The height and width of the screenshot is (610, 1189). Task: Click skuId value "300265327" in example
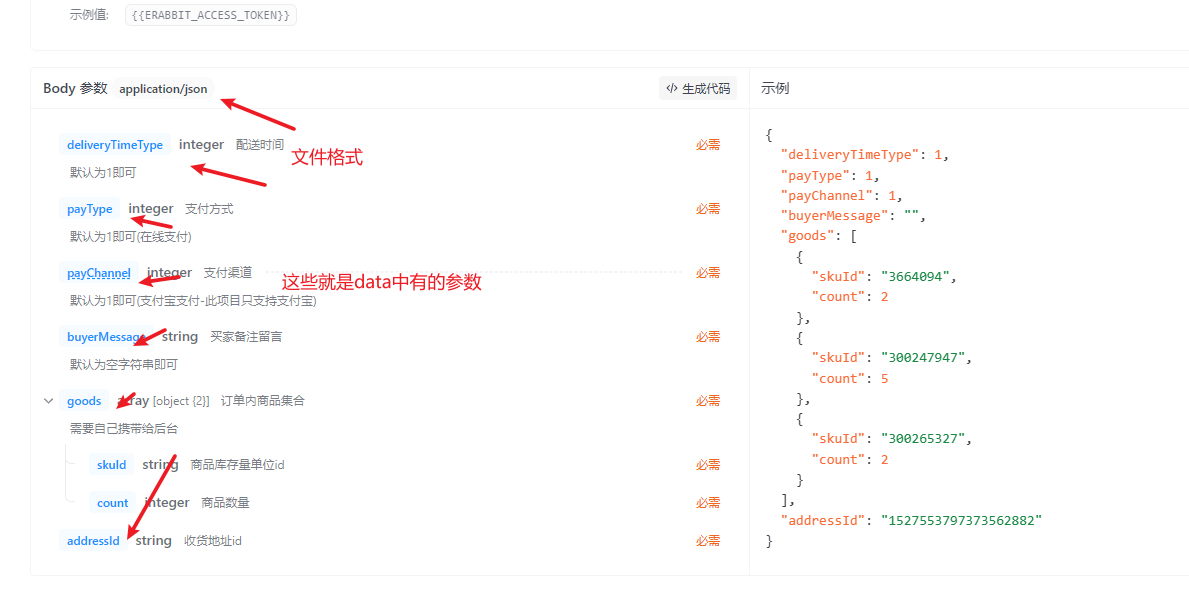(x=922, y=439)
